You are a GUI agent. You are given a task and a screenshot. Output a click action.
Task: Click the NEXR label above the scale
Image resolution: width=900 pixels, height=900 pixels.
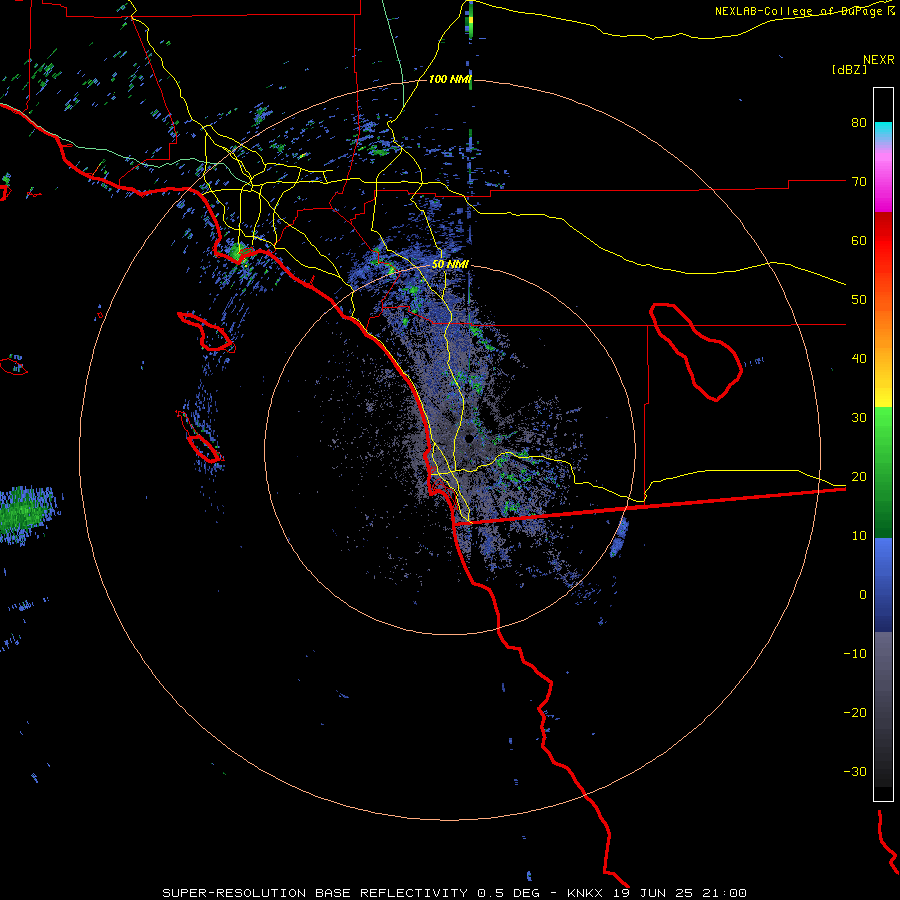click(878, 60)
